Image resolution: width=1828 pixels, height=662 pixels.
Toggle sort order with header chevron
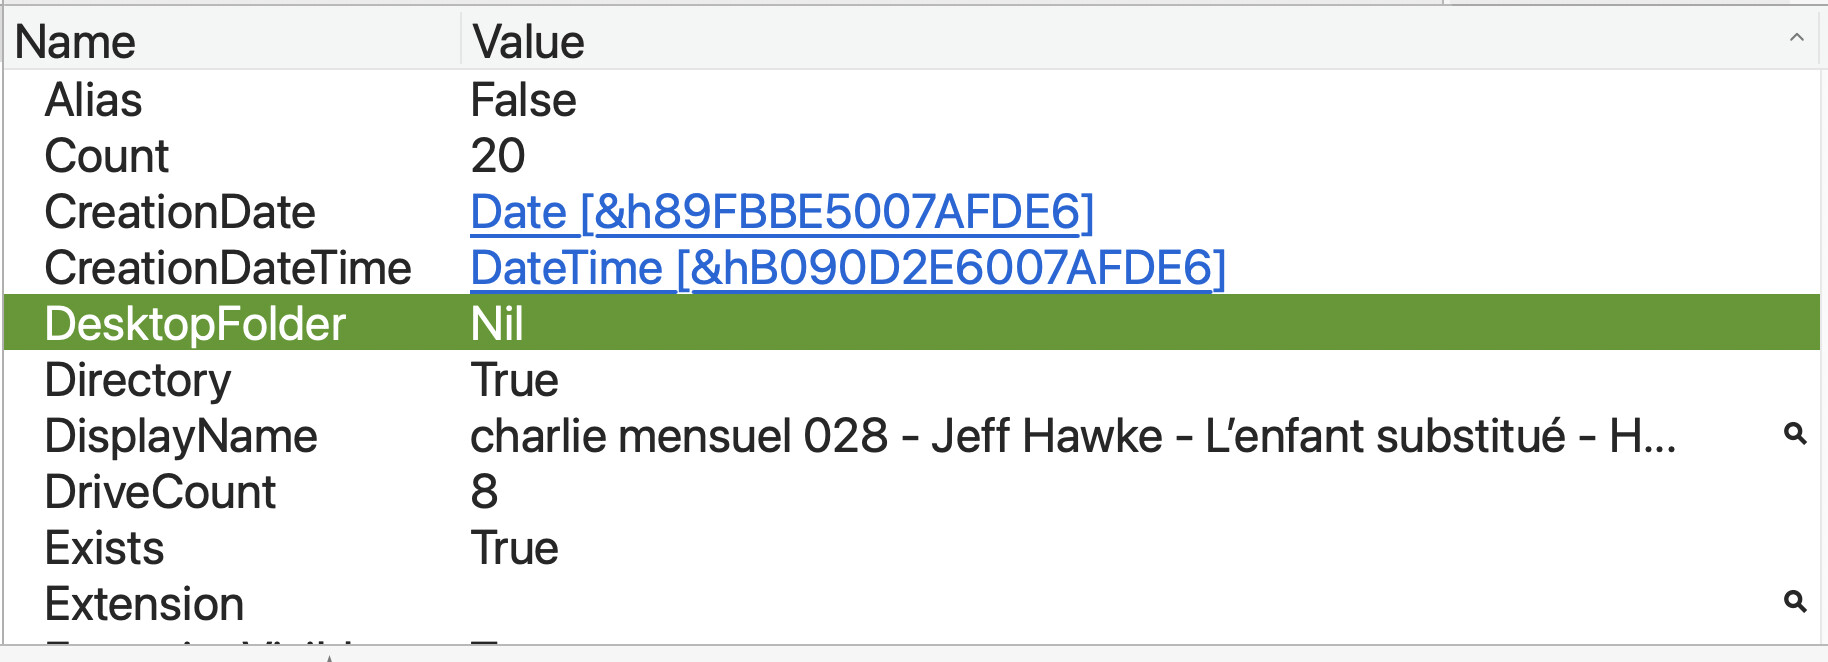pos(1796,38)
